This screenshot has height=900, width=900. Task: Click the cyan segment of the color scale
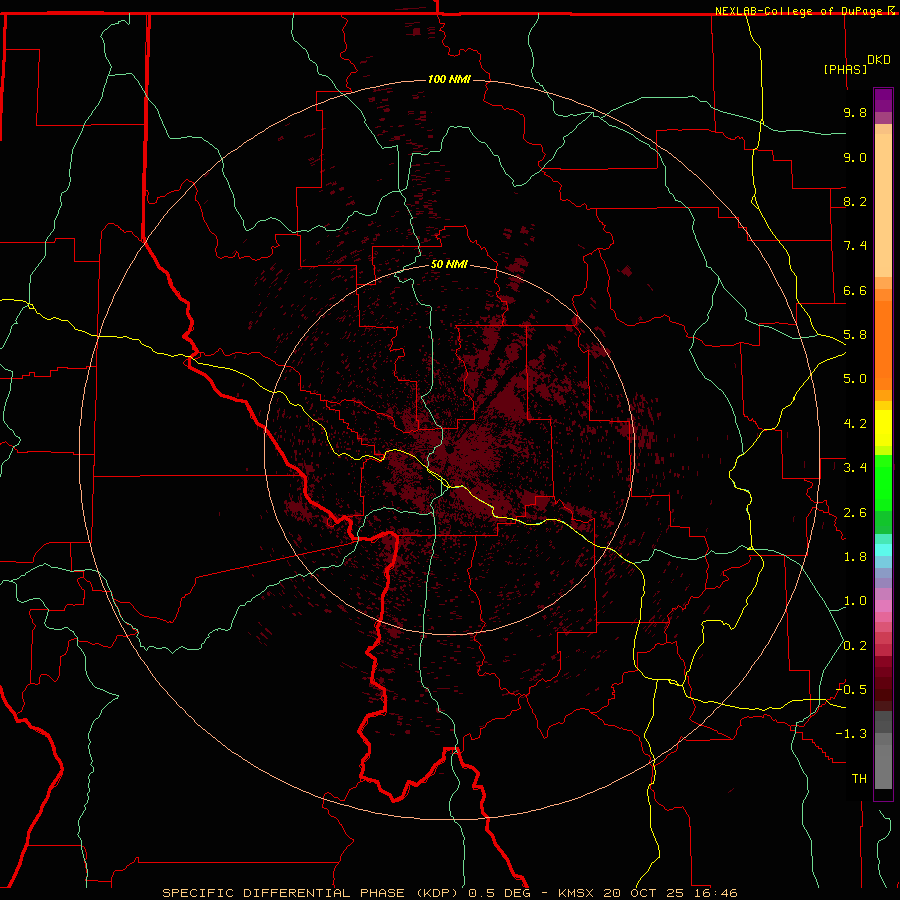click(883, 550)
